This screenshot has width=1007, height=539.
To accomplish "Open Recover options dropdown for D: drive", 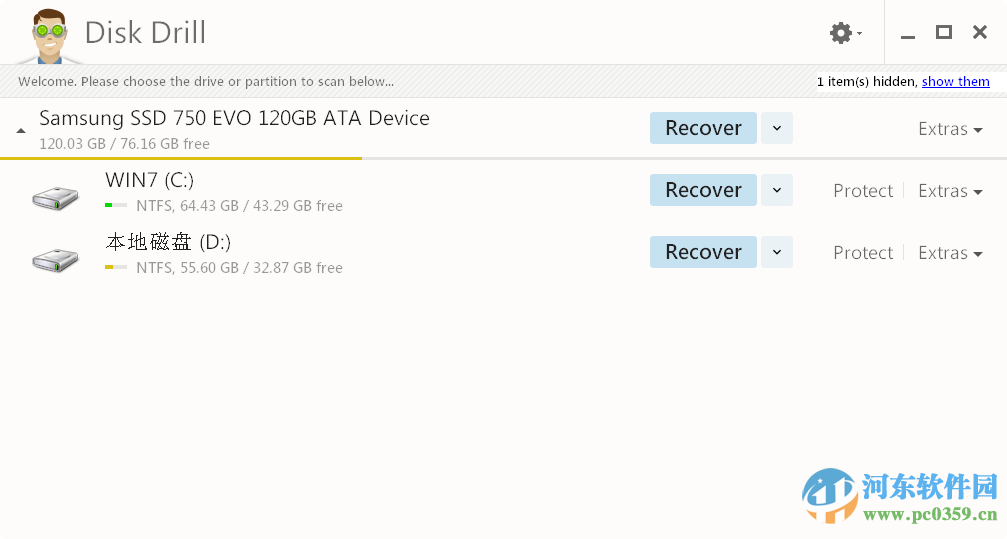I will (777, 252).
